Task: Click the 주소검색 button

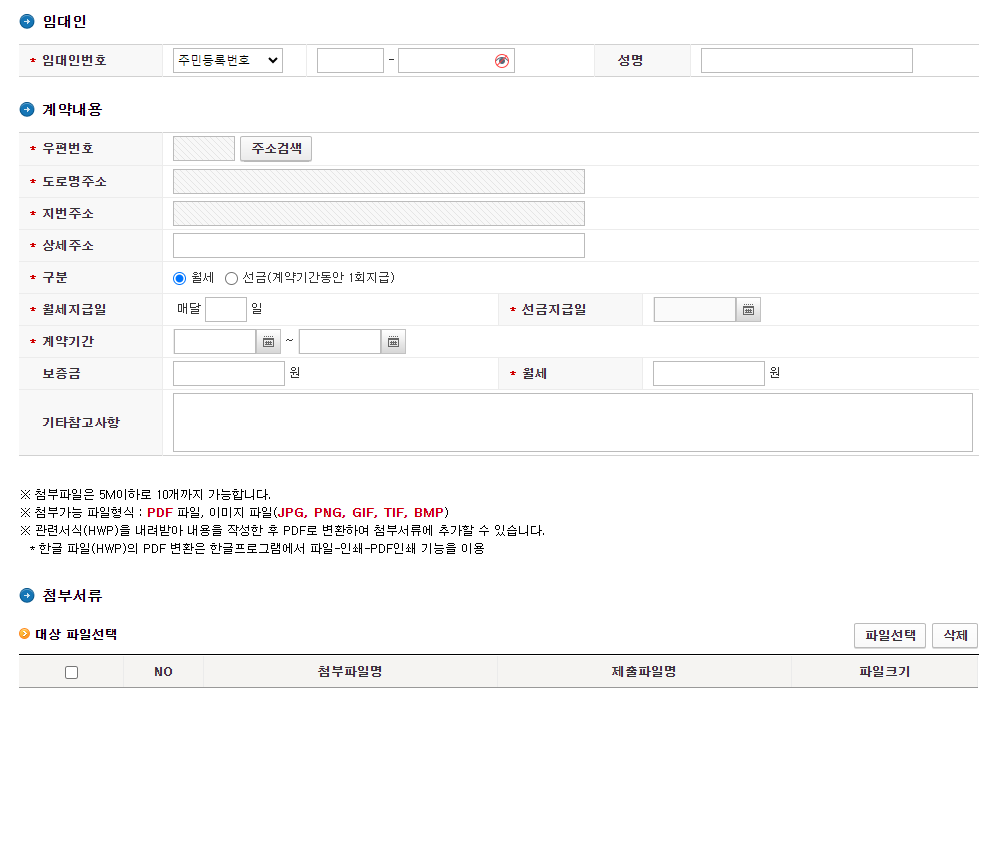Action: (276, 149)
